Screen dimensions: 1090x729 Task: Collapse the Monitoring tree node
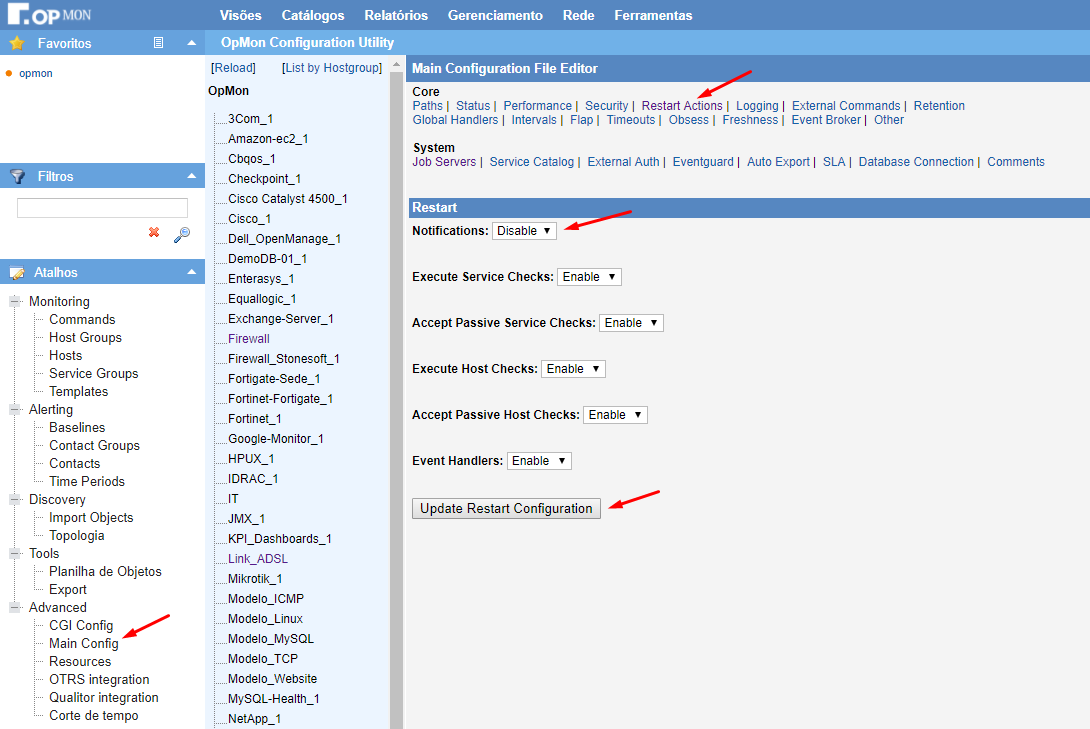click(x=16, y=302)
